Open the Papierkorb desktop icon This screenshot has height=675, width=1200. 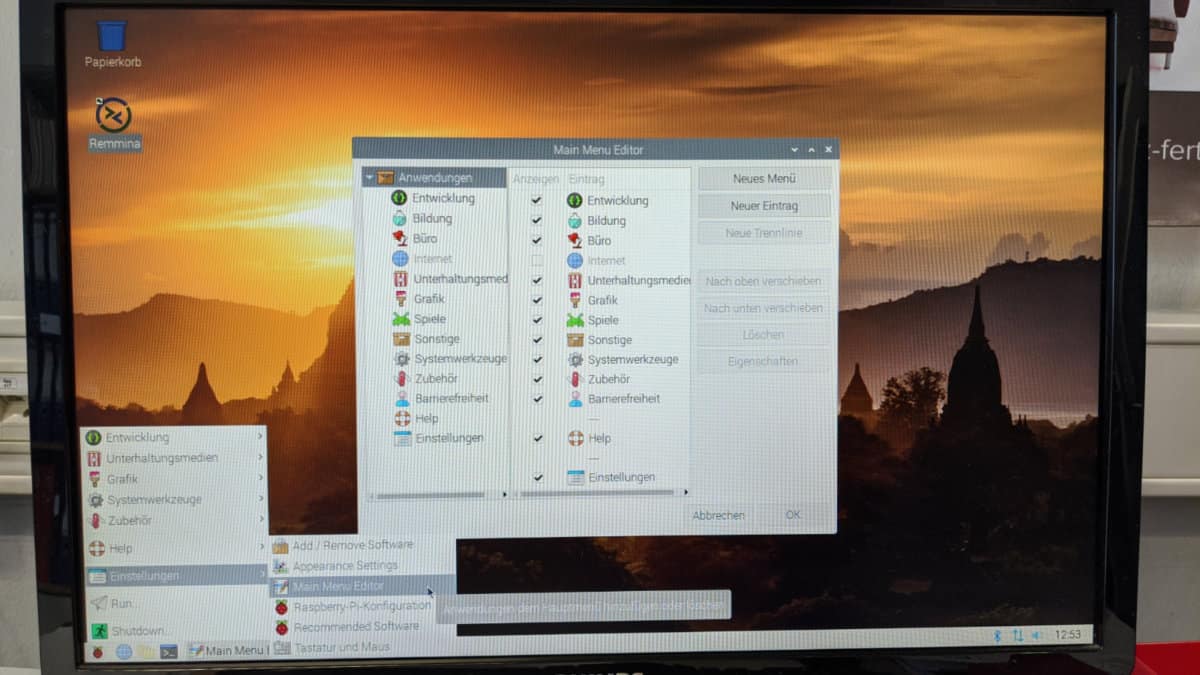[x=112, y=37]
